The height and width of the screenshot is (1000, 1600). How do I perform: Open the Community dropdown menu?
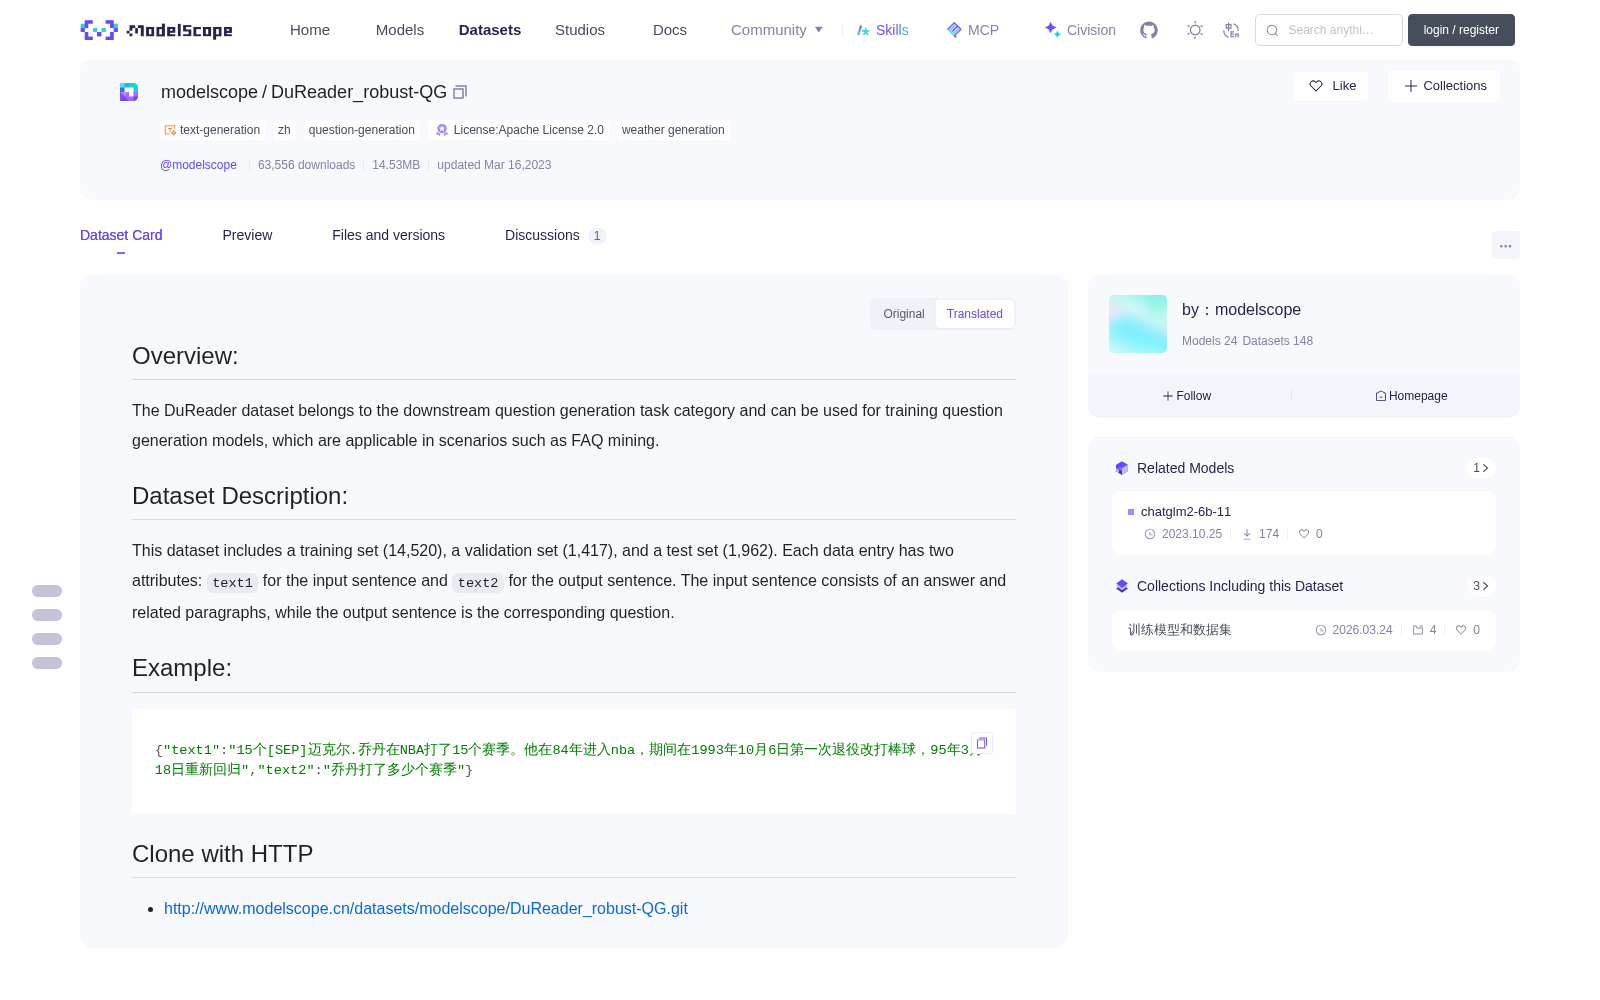tap(777, 30)
